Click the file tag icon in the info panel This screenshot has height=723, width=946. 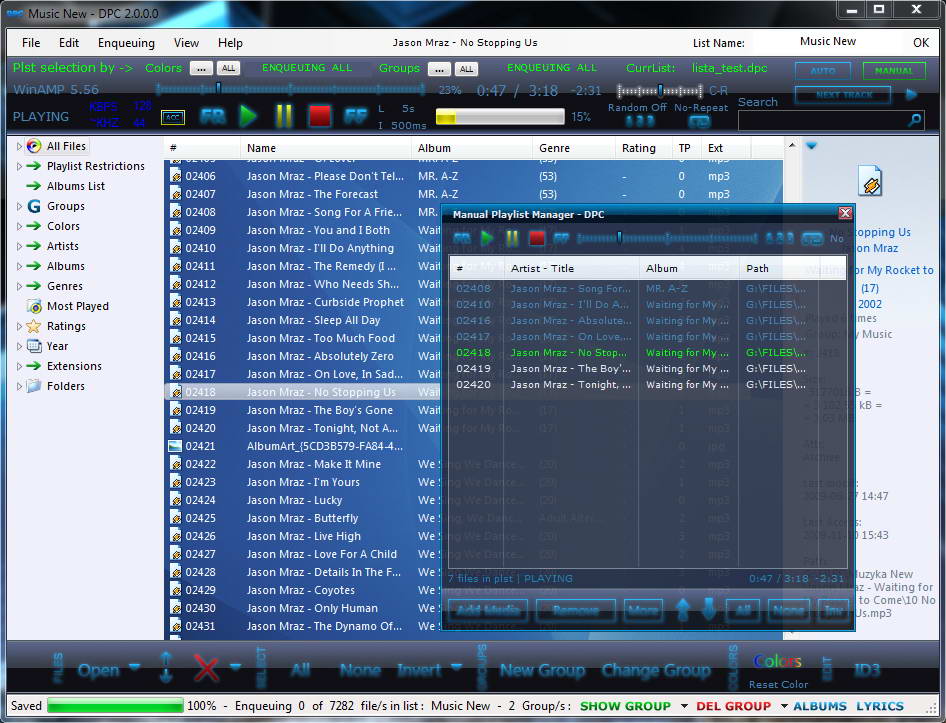[x=870, y=181]
